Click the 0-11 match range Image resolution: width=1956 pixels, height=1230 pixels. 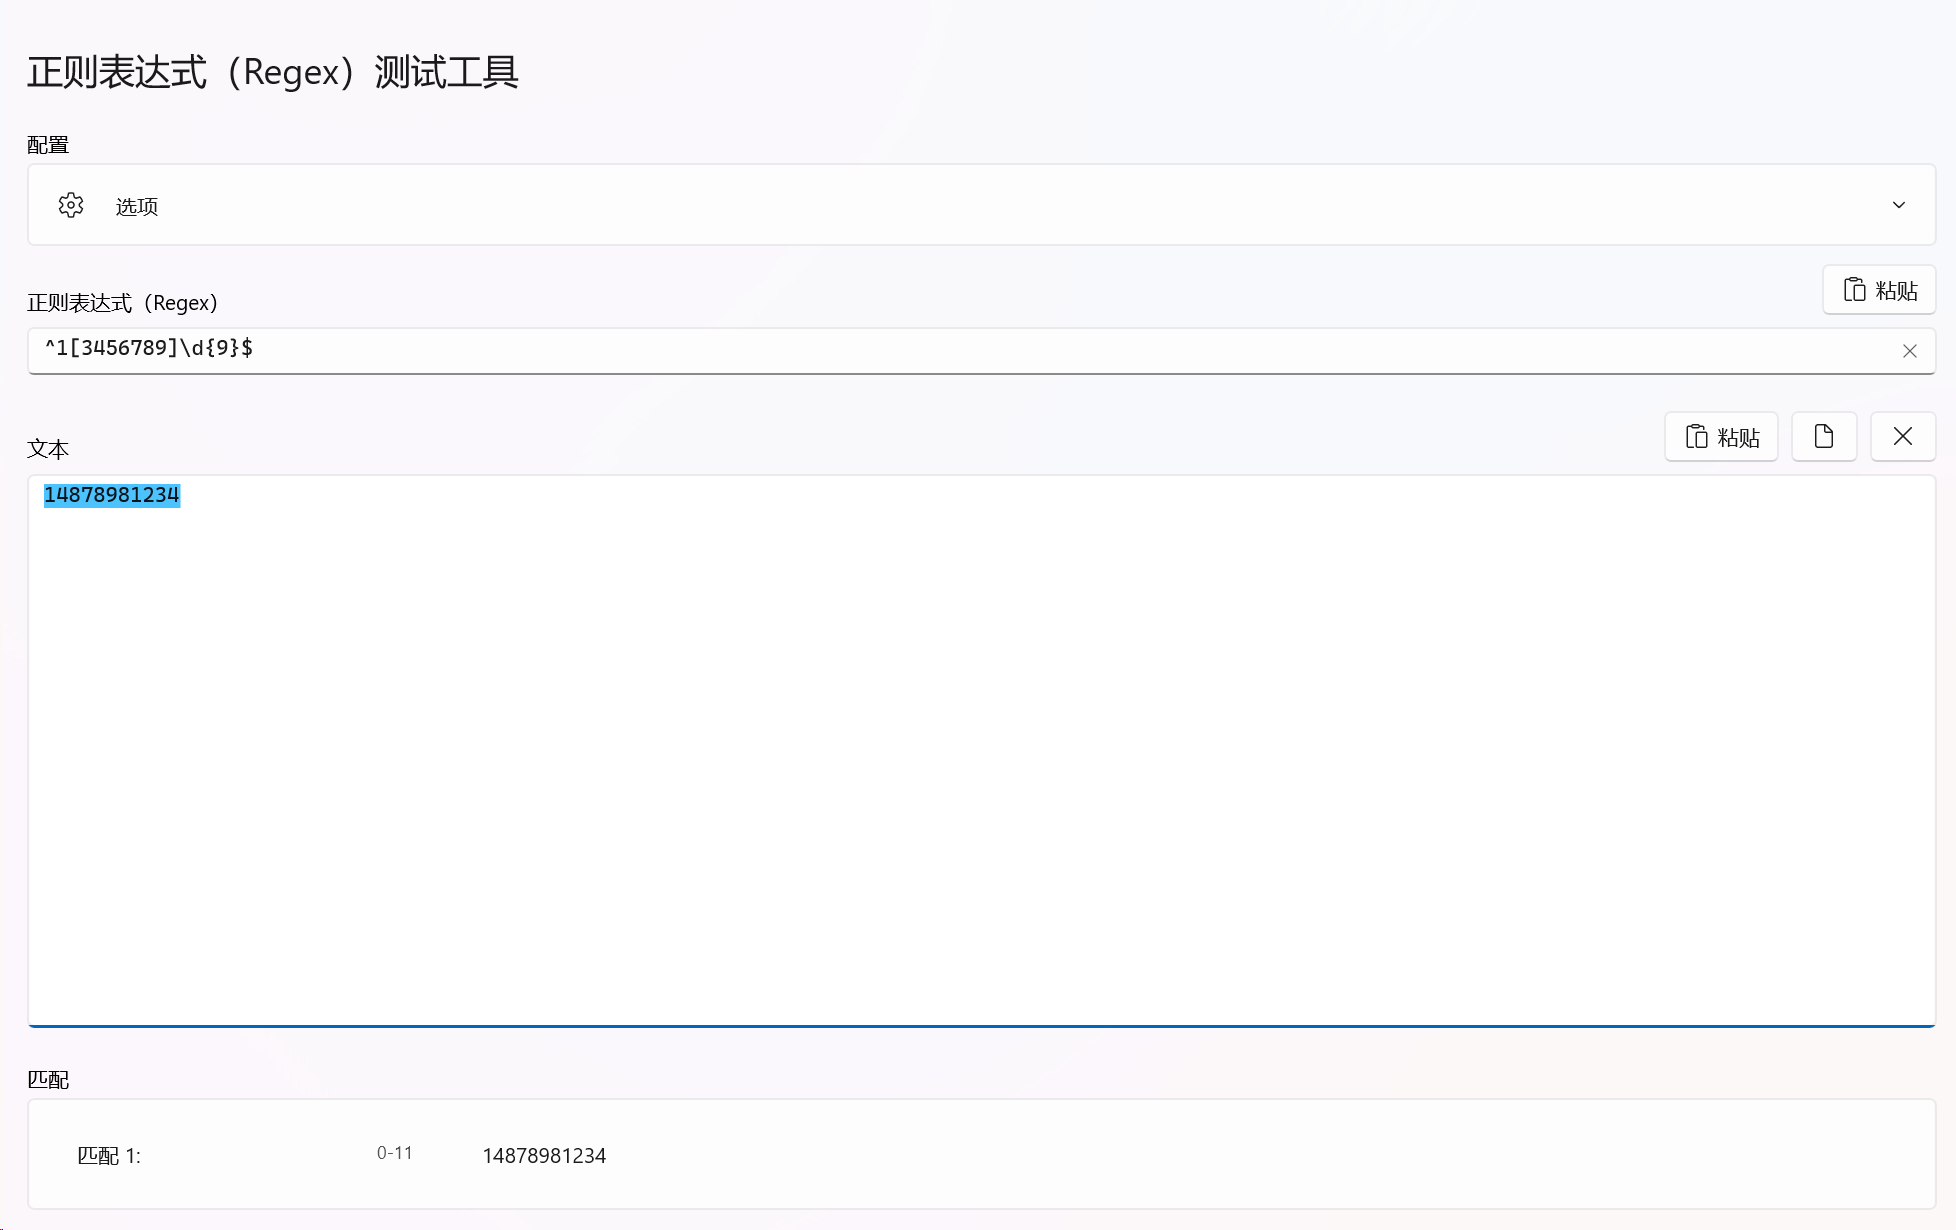pos(395,1153)
